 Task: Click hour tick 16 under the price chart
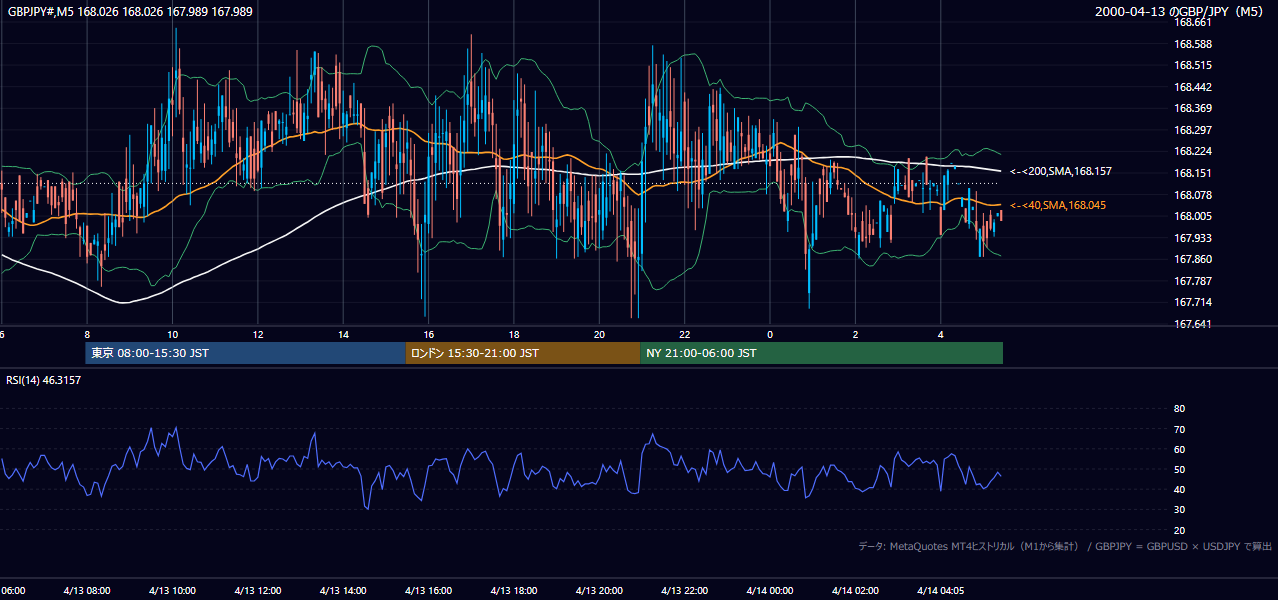coord(428,333)
